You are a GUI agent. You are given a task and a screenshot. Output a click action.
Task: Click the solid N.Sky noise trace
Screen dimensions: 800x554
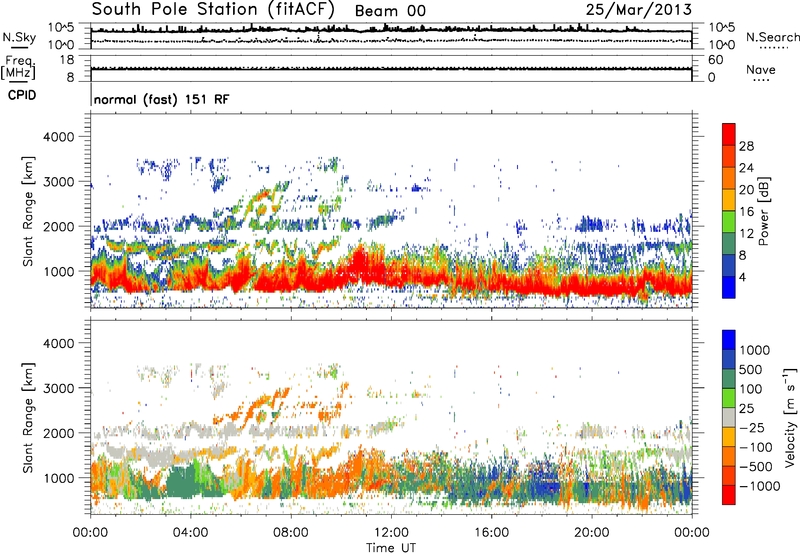(x=391, y=31)
